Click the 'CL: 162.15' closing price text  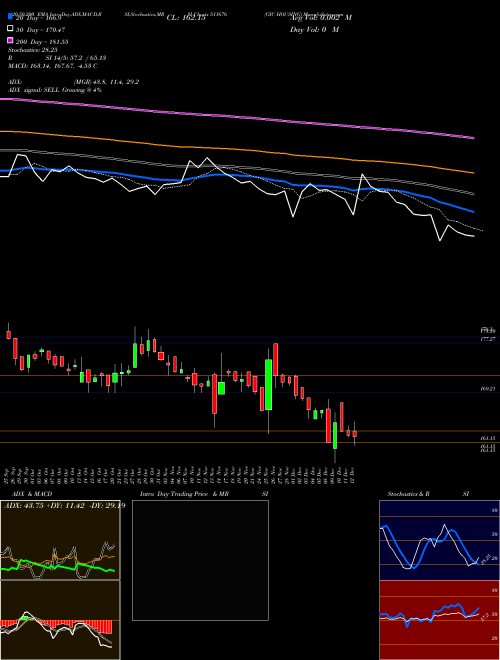(186, 18)
